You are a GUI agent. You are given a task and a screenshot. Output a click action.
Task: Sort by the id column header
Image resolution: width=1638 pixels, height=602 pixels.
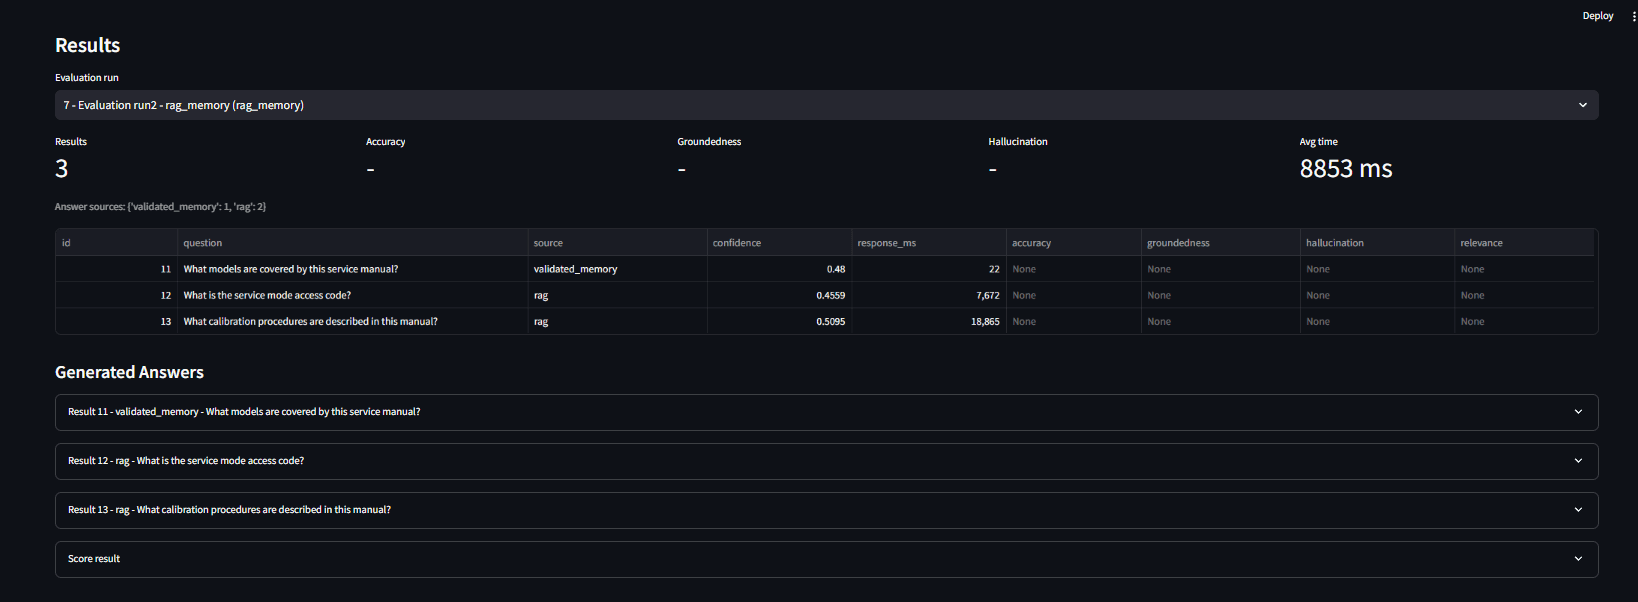[x=116, y=243]
